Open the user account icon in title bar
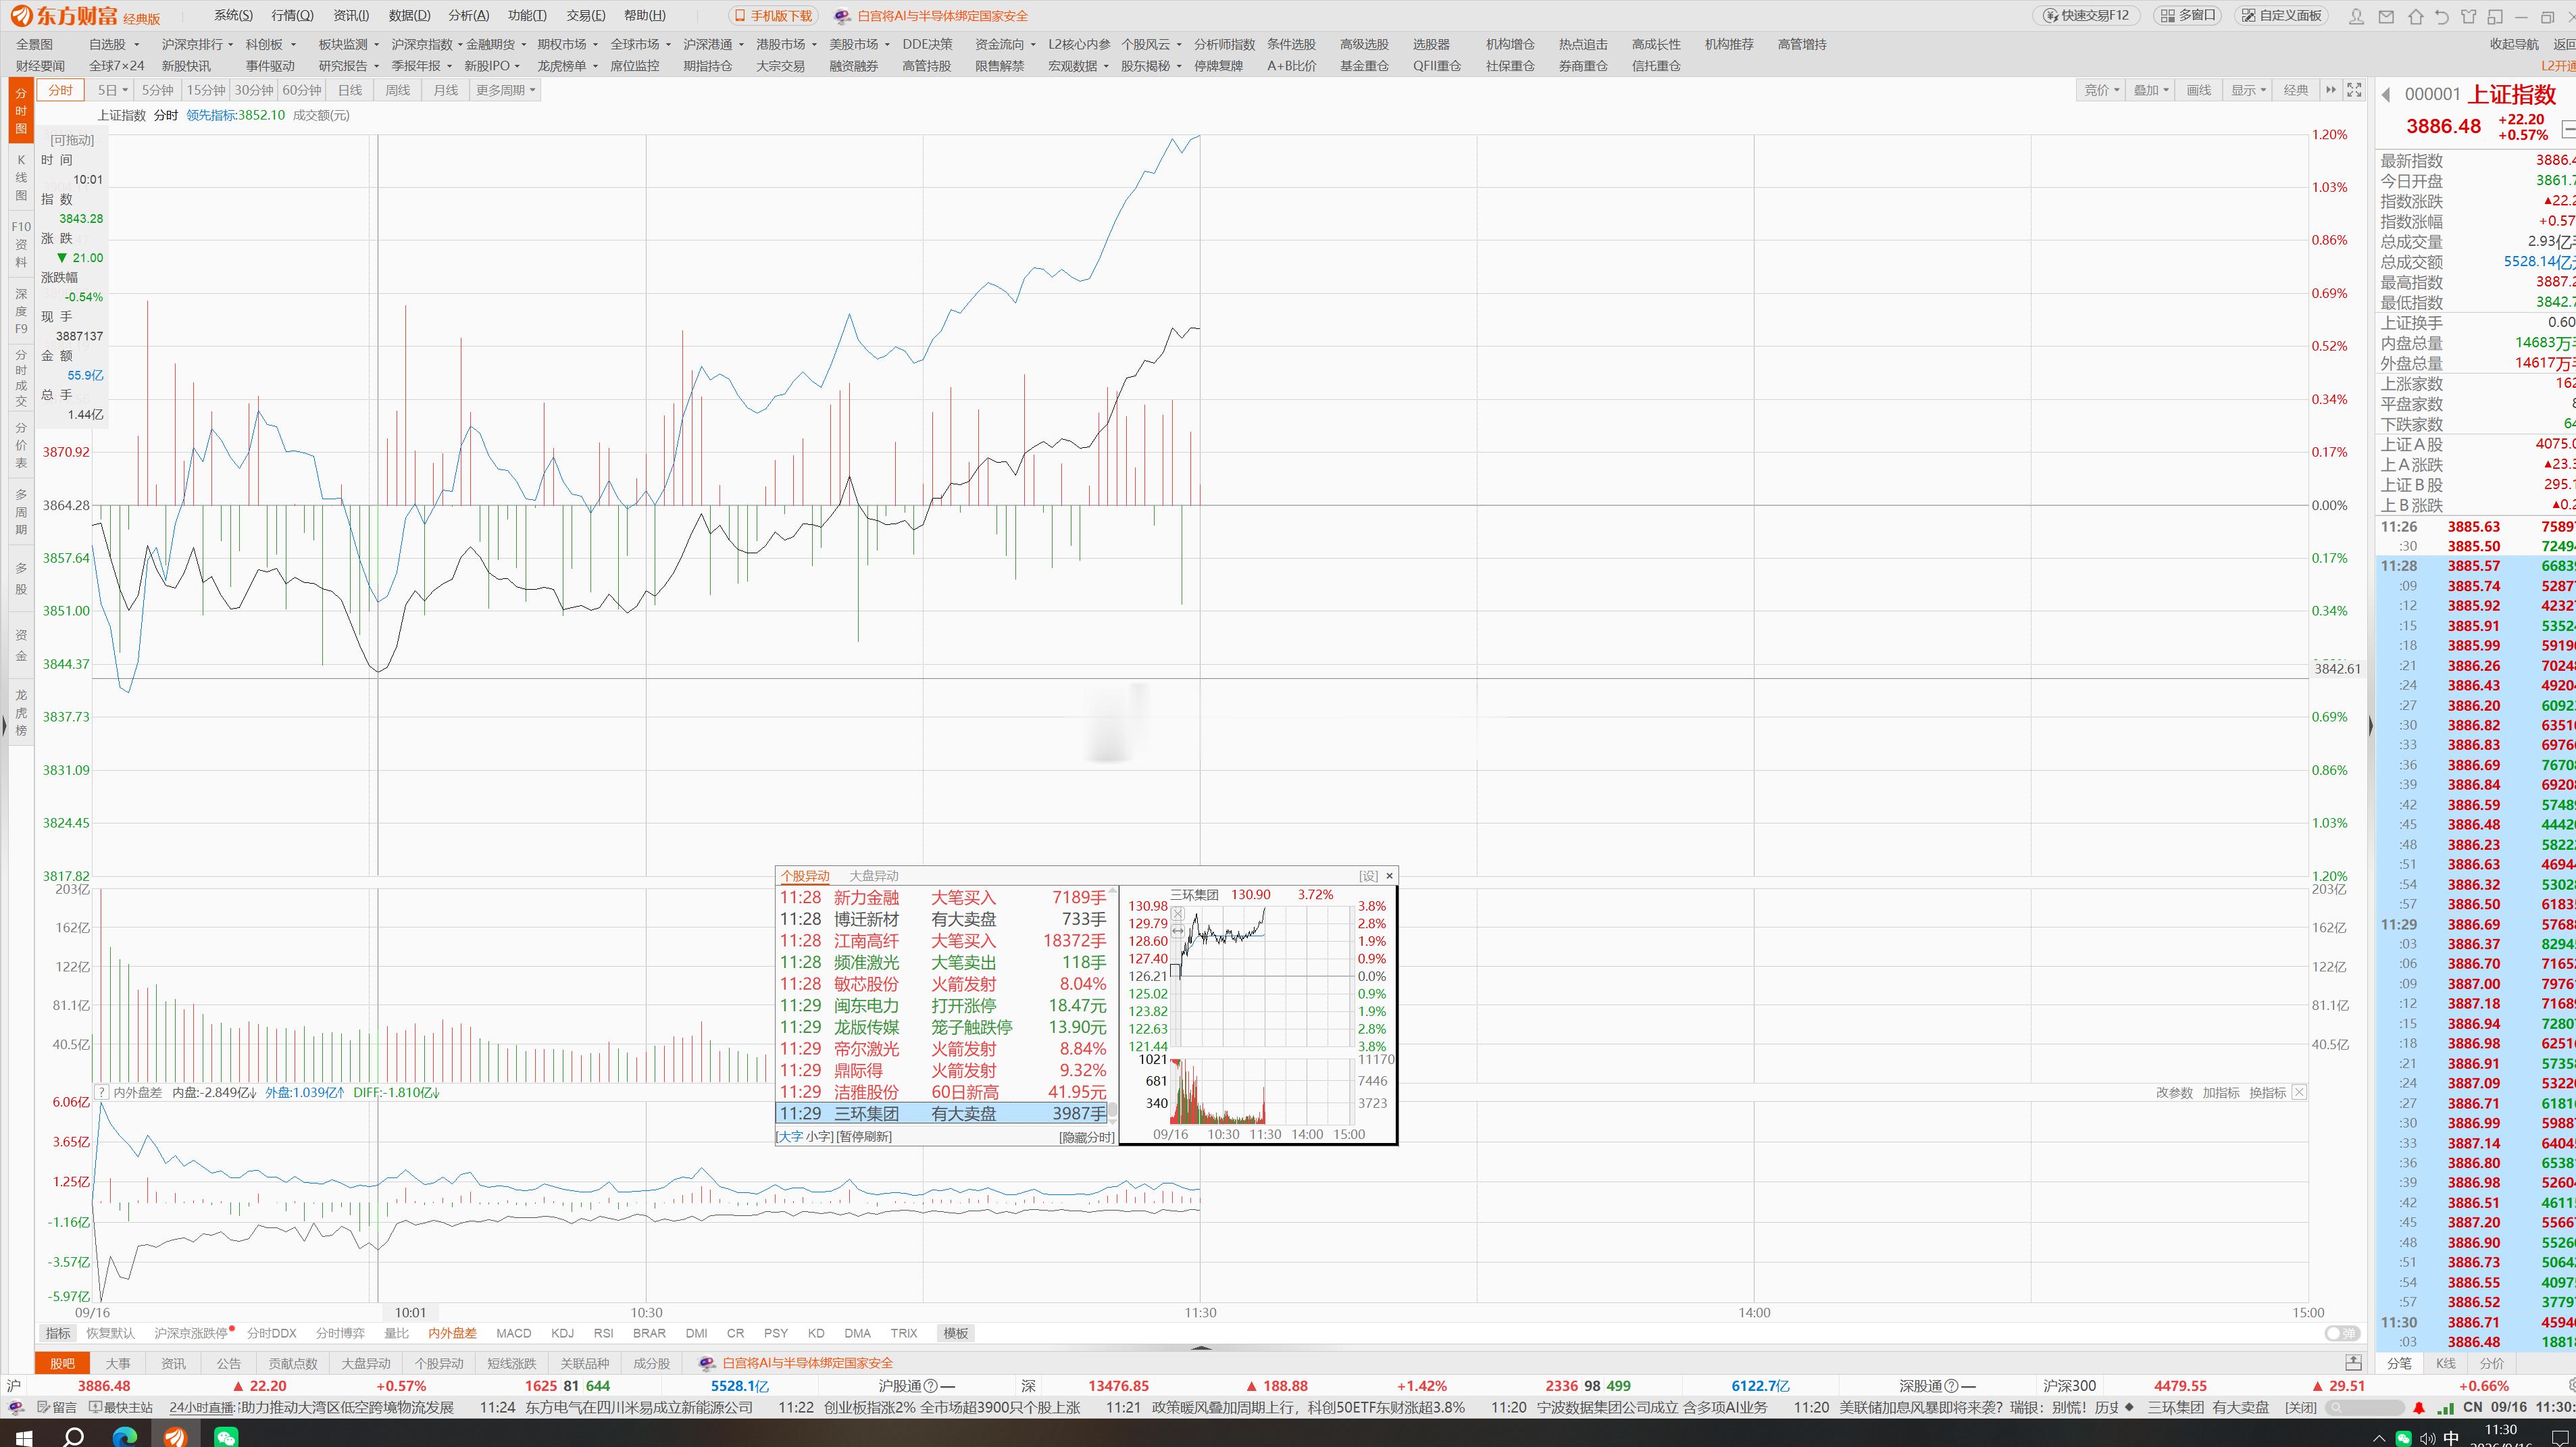 (x=2357, y=16)
